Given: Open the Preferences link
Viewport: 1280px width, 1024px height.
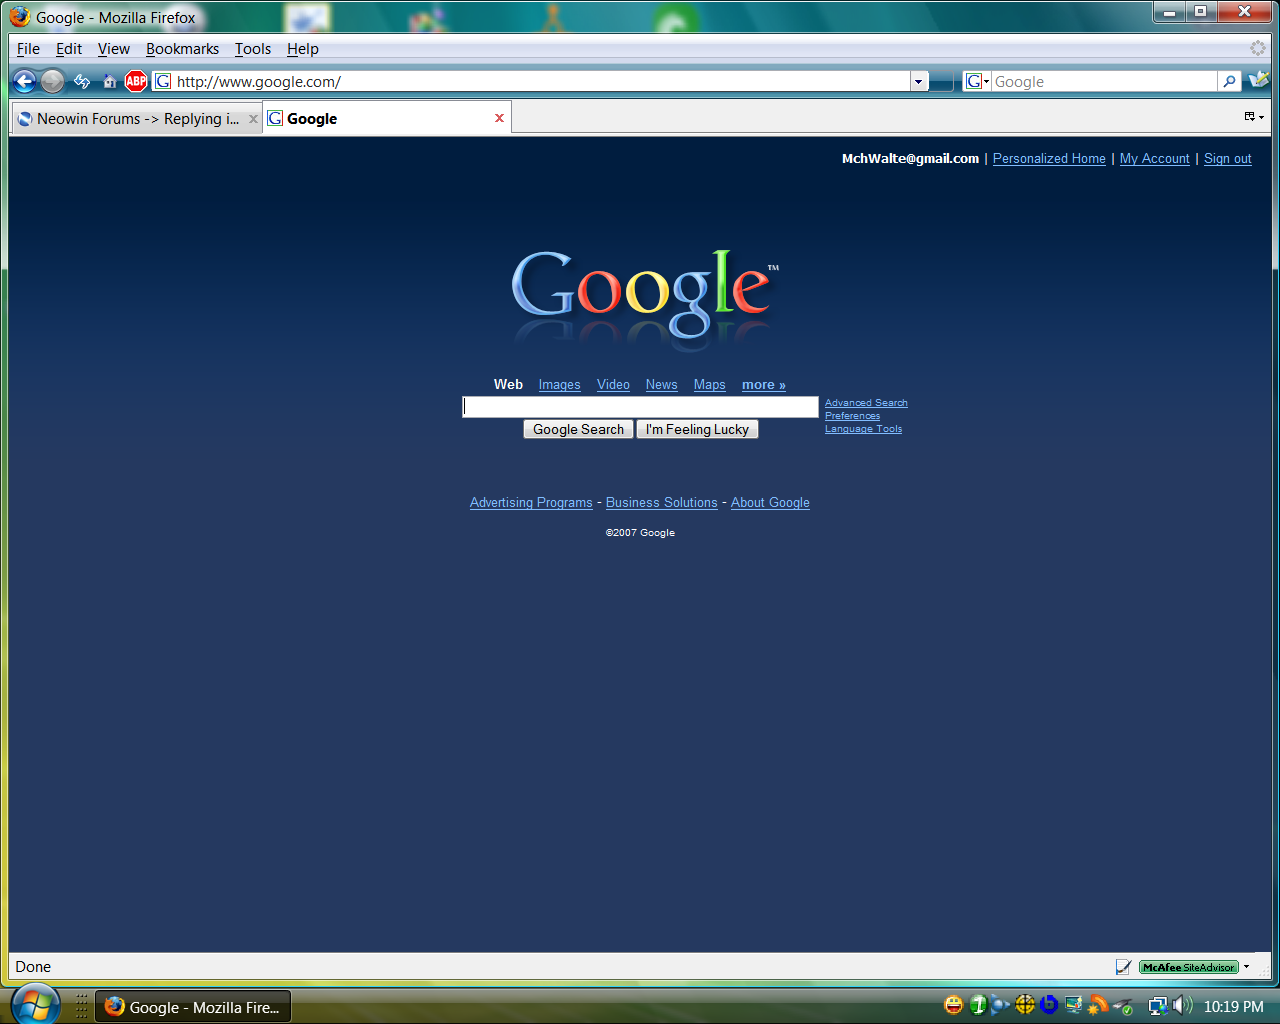Looking at the screenshot, I should point(852,416).
